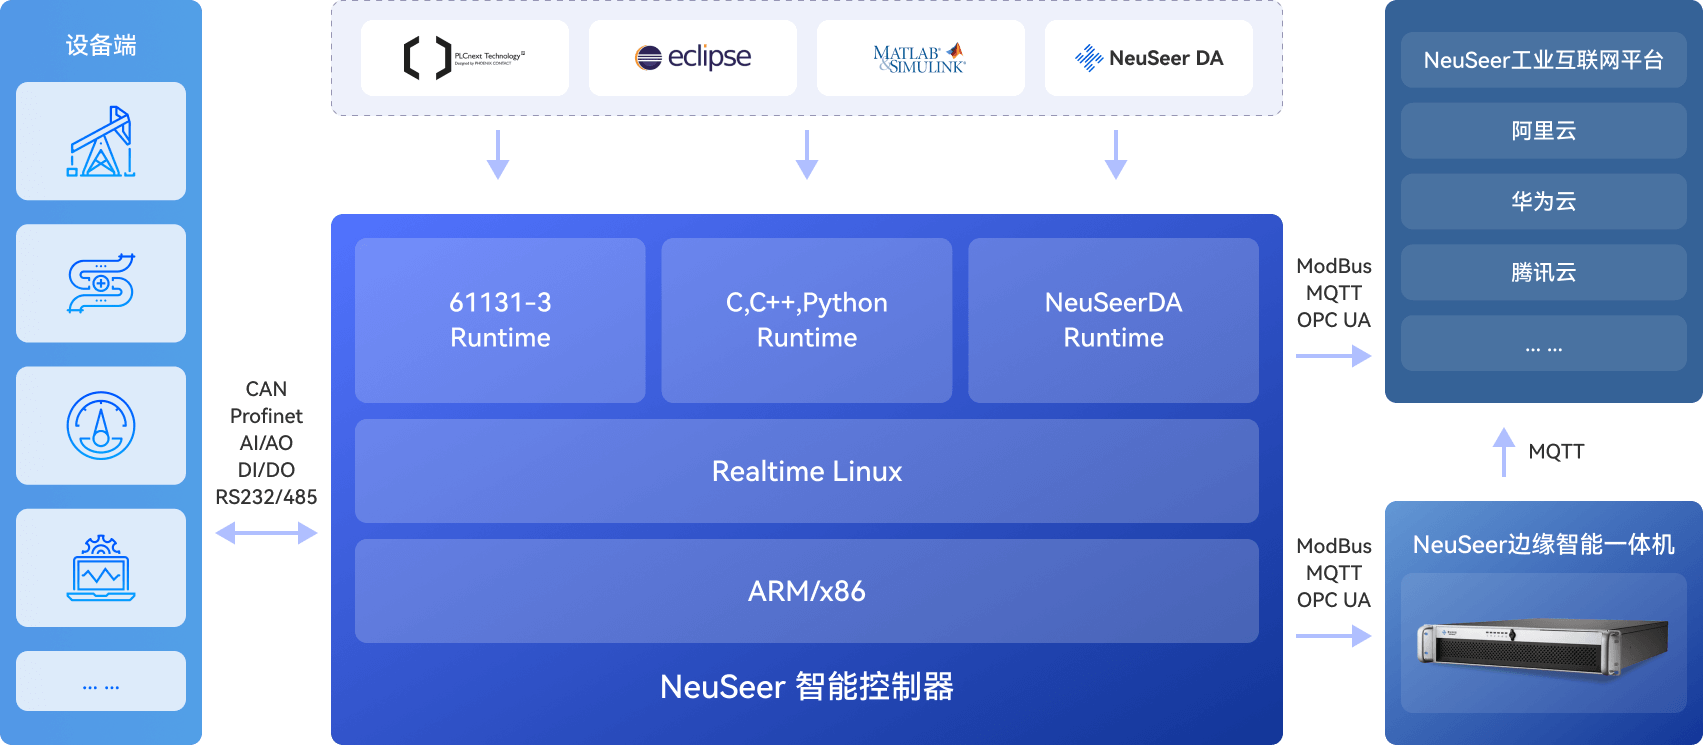Screen dimensions: 1703x745
Task: Select the Realtime Linux layer
Action: tap(806, 471)
